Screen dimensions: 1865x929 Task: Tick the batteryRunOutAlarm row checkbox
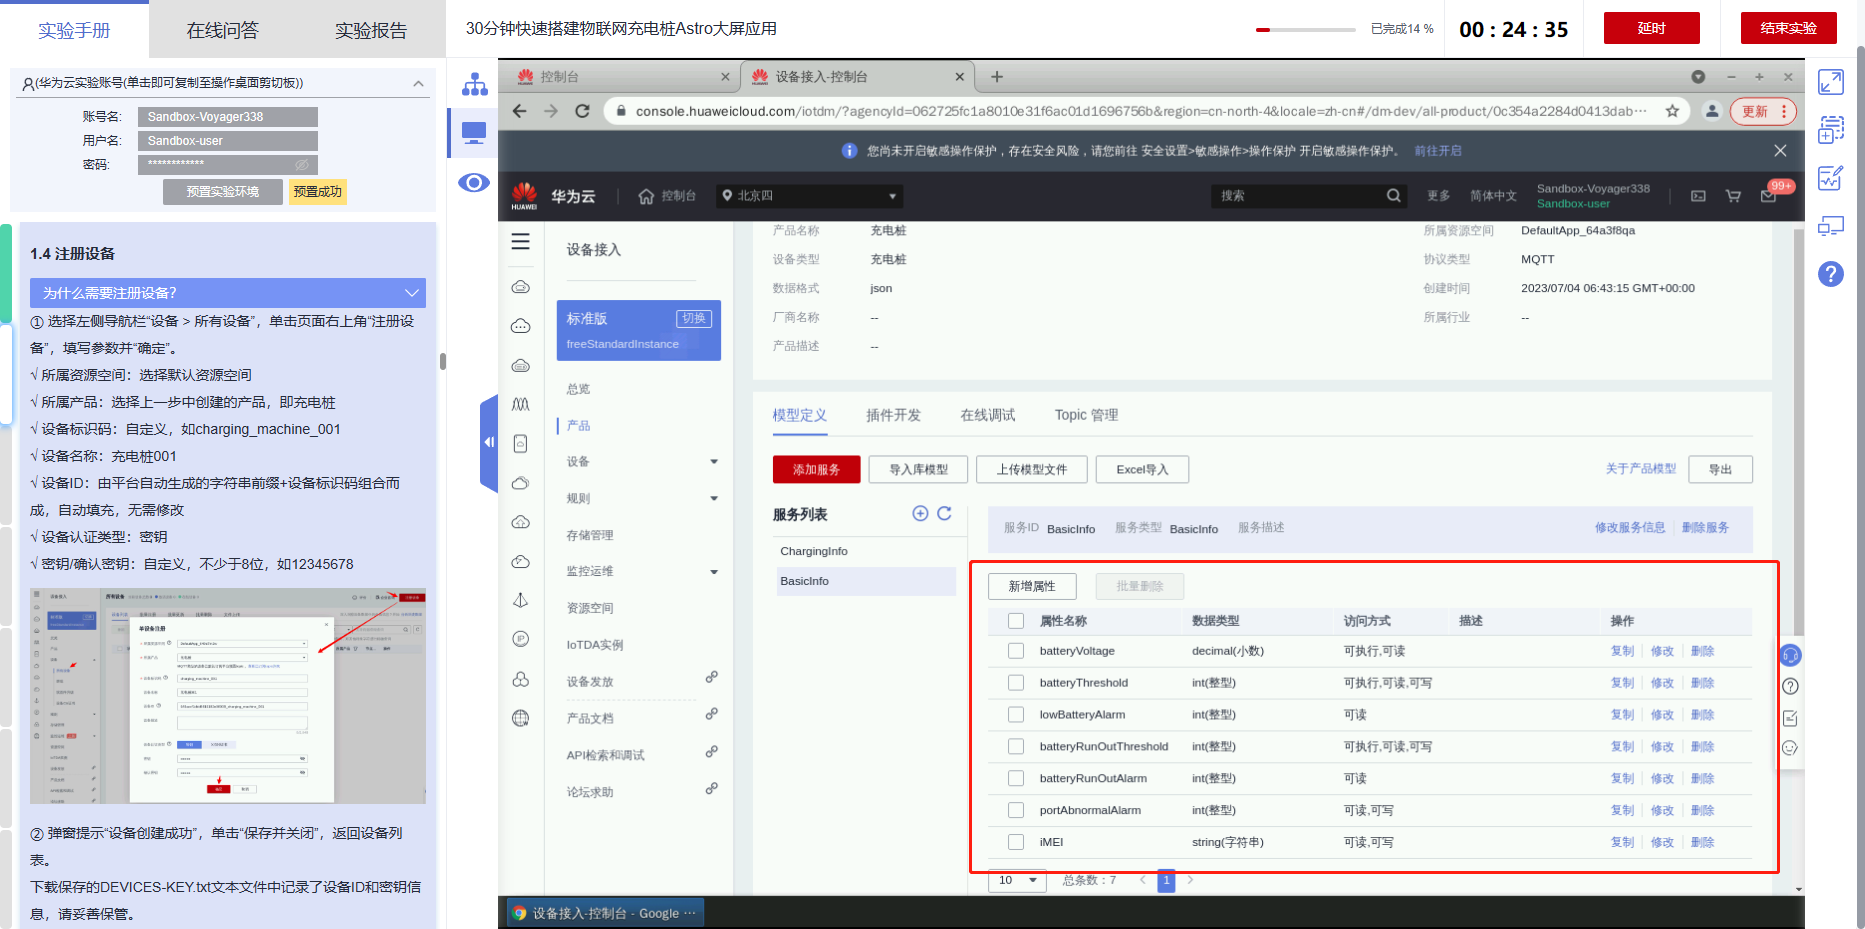(1016, 779)
